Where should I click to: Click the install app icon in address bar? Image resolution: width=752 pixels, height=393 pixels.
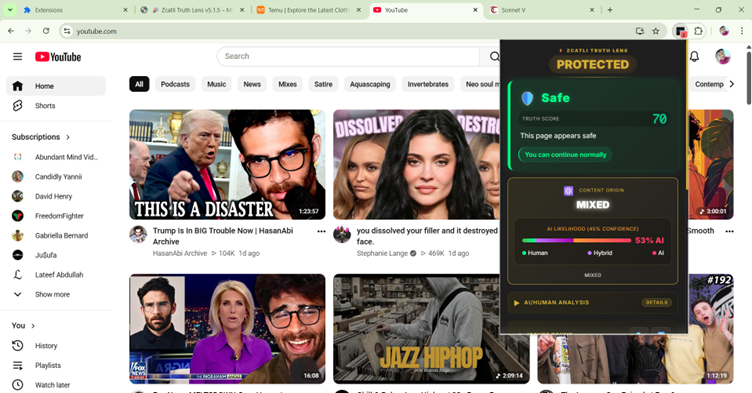tap(639, 31)
